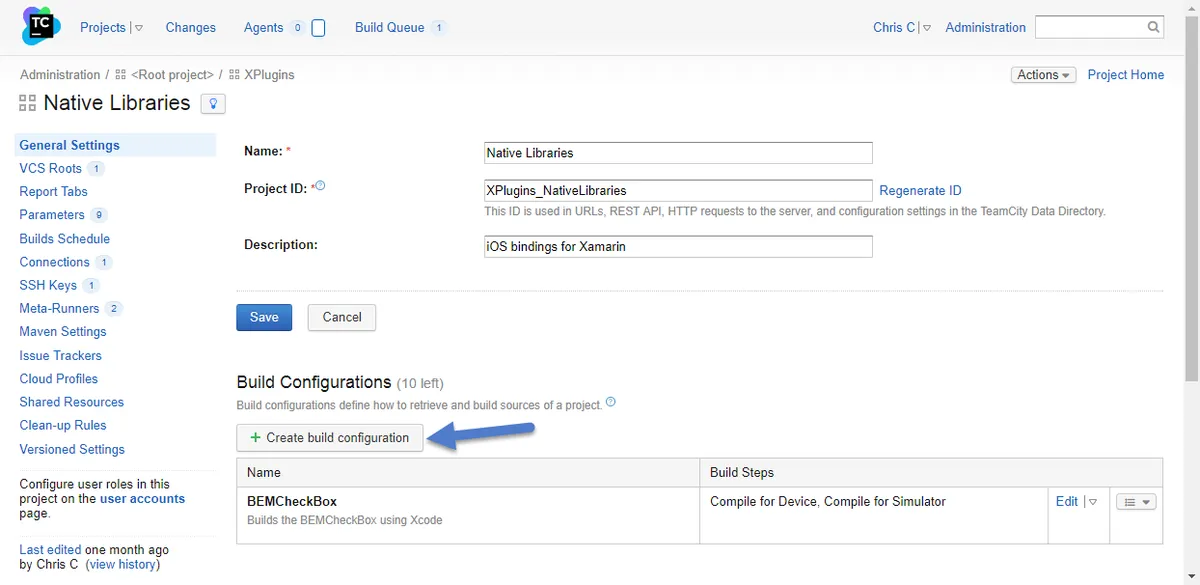Click the Save button
Image resolution: width=1200 pixels, height=585 pixels.
[x=264, y=317]
